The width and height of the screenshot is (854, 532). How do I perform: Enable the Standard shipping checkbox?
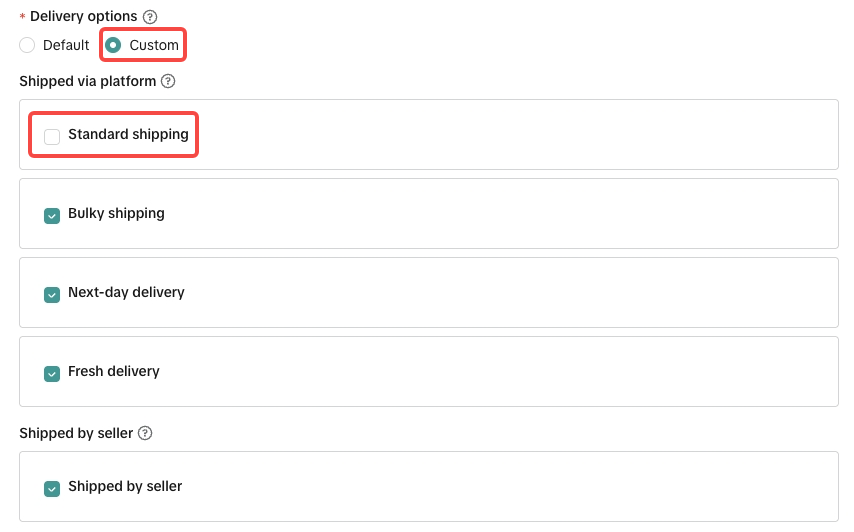52,136
